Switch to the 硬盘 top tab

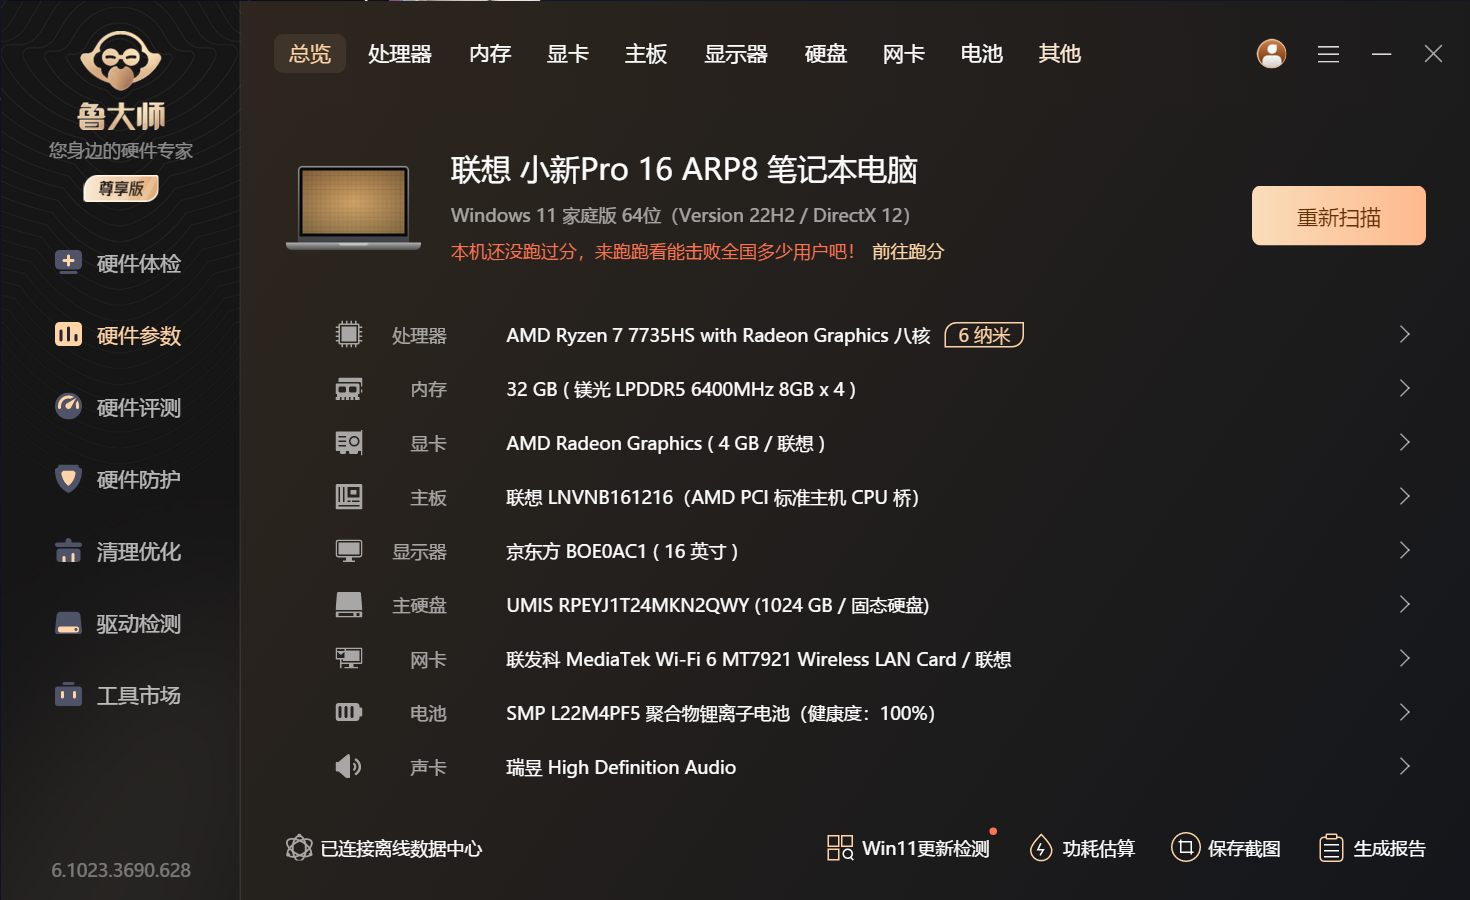[826, 54]
